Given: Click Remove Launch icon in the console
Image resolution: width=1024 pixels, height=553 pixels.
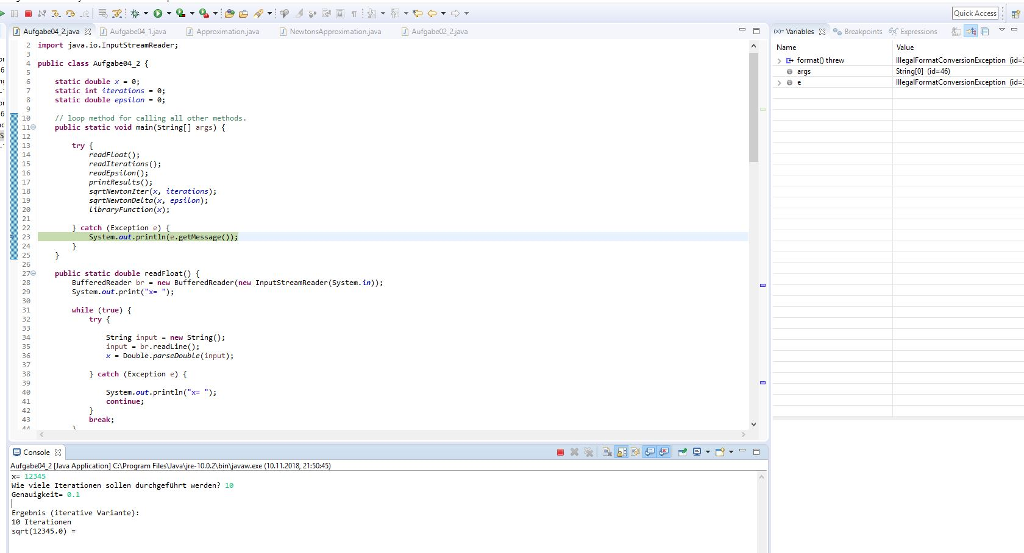Looking at the screenshot, I should 574,452.
